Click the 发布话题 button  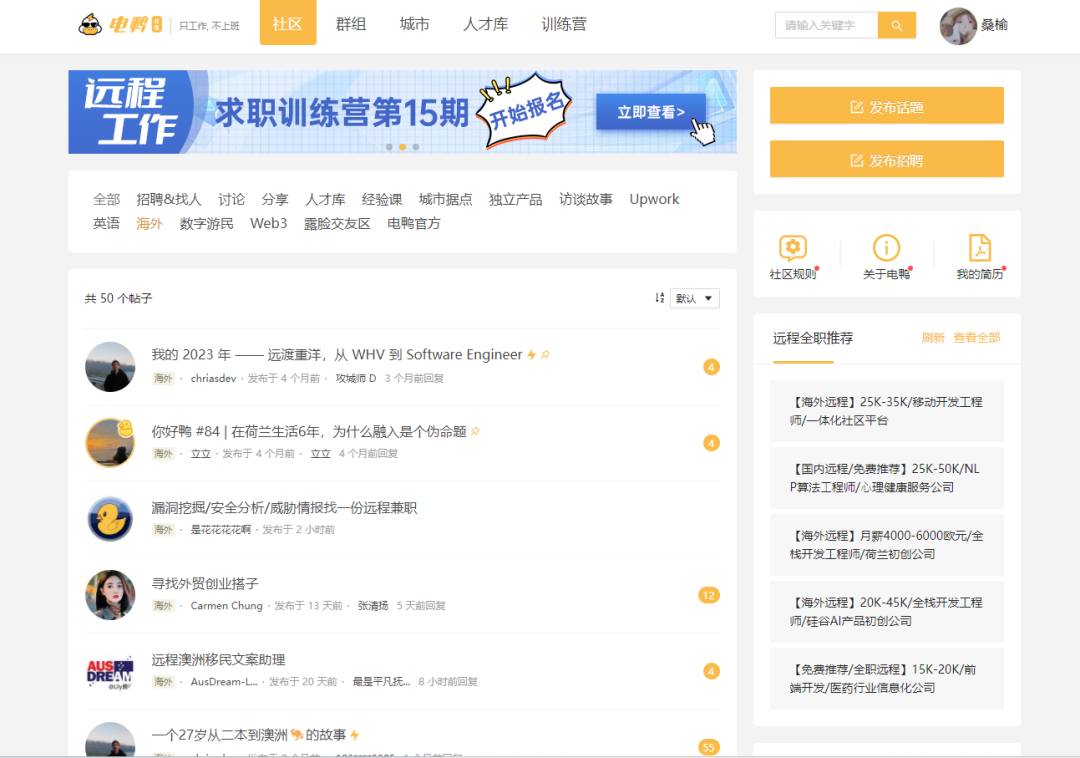886,106
